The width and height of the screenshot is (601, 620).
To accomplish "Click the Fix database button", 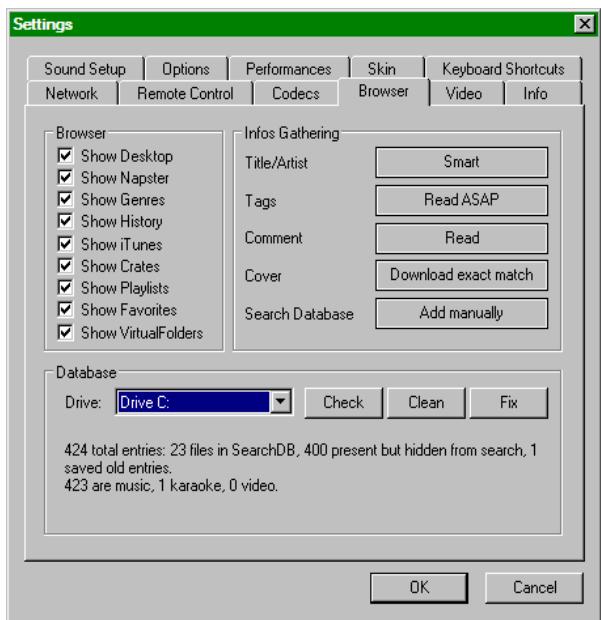I will click(509, 403).
